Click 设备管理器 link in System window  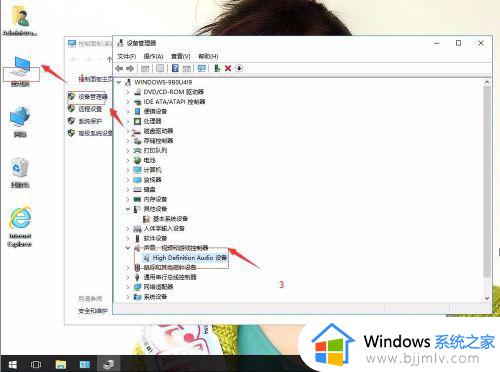93,97
